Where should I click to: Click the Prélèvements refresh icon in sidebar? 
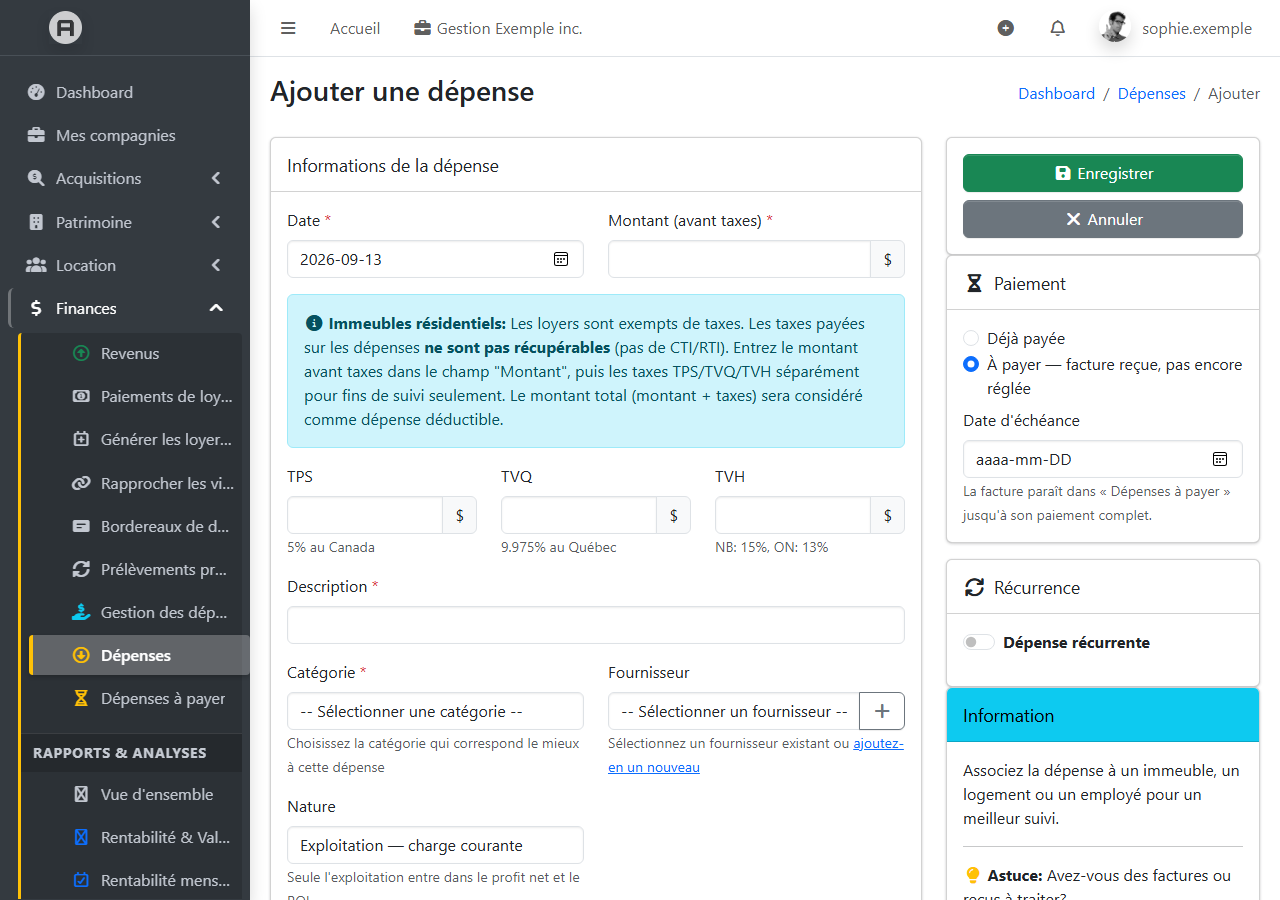tap(81, 569)
